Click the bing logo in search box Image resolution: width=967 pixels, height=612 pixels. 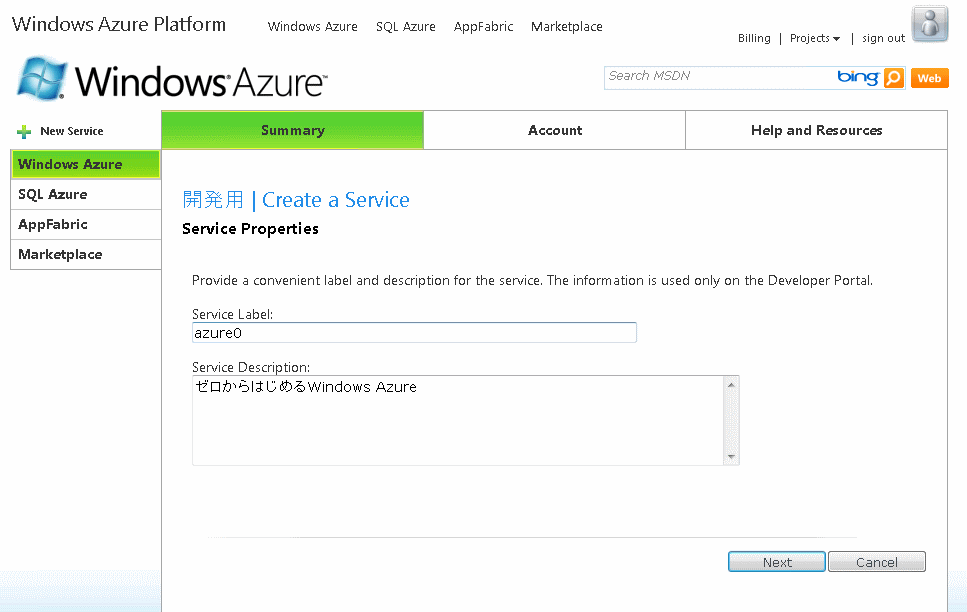[x=858, y=77]
